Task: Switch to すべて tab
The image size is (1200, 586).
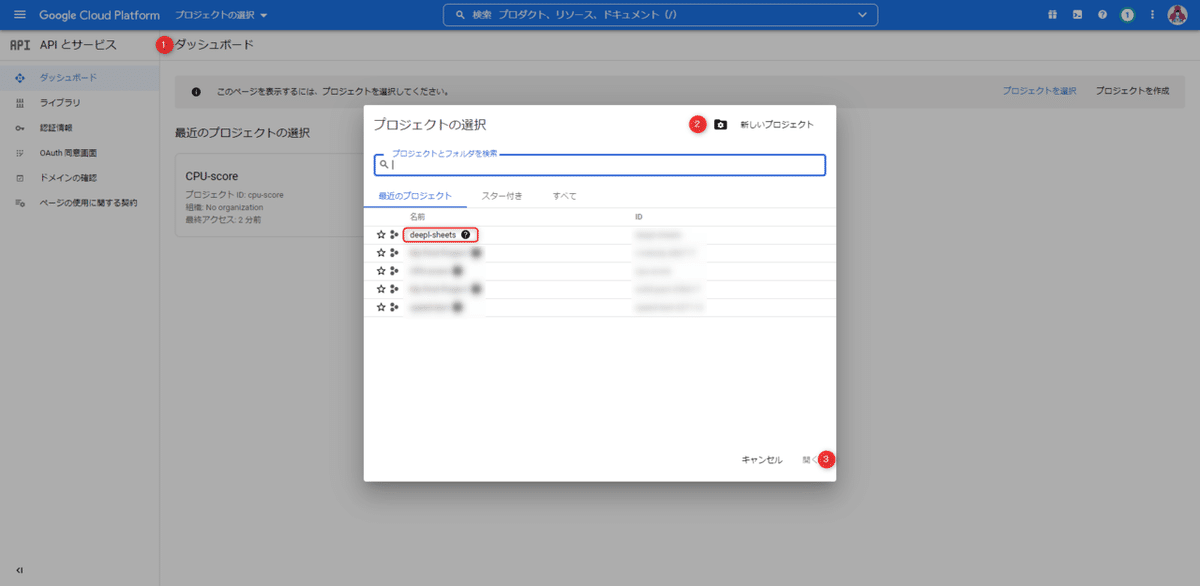Action: tap(564, 196)
